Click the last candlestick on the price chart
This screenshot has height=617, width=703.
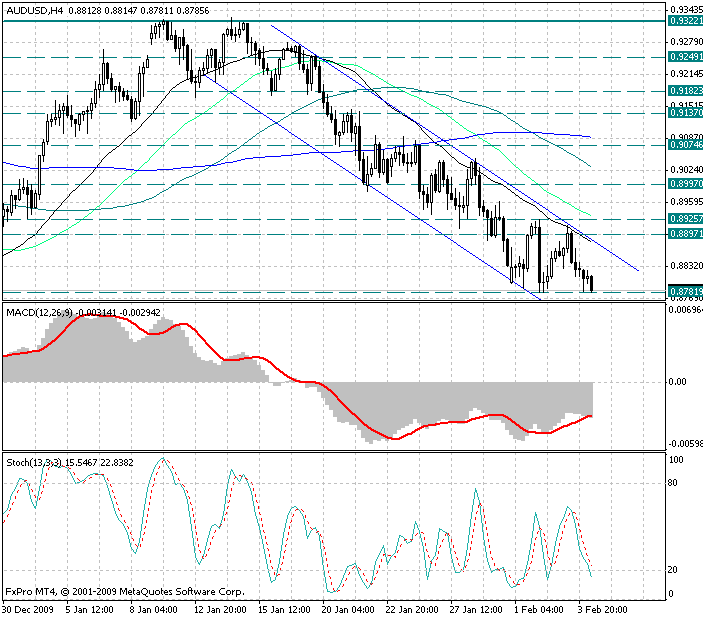coord(592,284)
